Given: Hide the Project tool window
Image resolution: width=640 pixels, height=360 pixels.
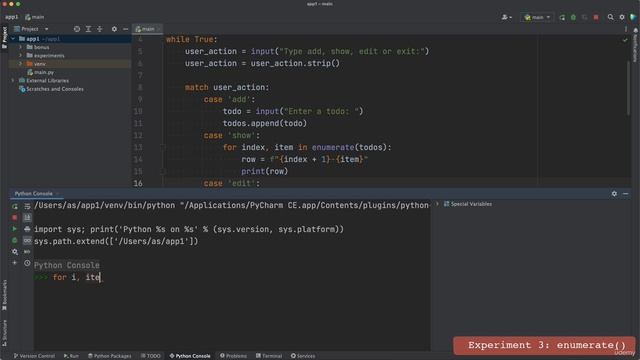Looking at the screenshot, I should click(x=125, y=29).
